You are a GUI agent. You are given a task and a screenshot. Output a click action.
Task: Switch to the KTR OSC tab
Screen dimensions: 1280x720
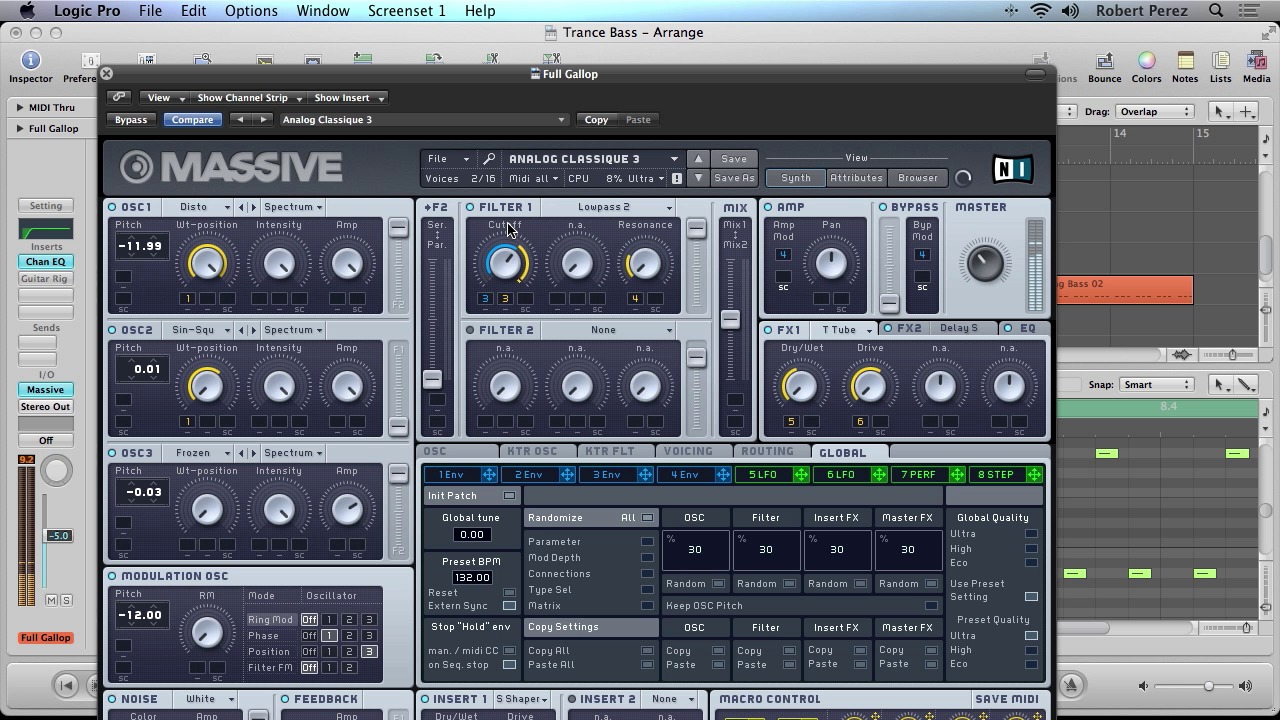531,452
